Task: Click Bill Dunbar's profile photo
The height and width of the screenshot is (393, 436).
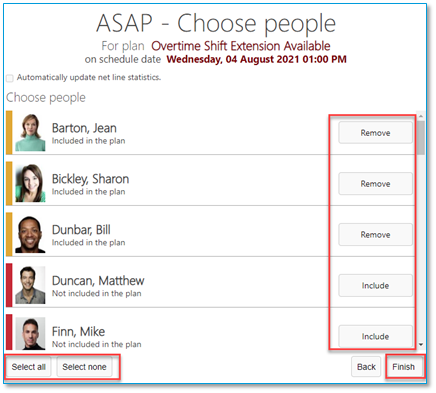Action: point(30,234)
